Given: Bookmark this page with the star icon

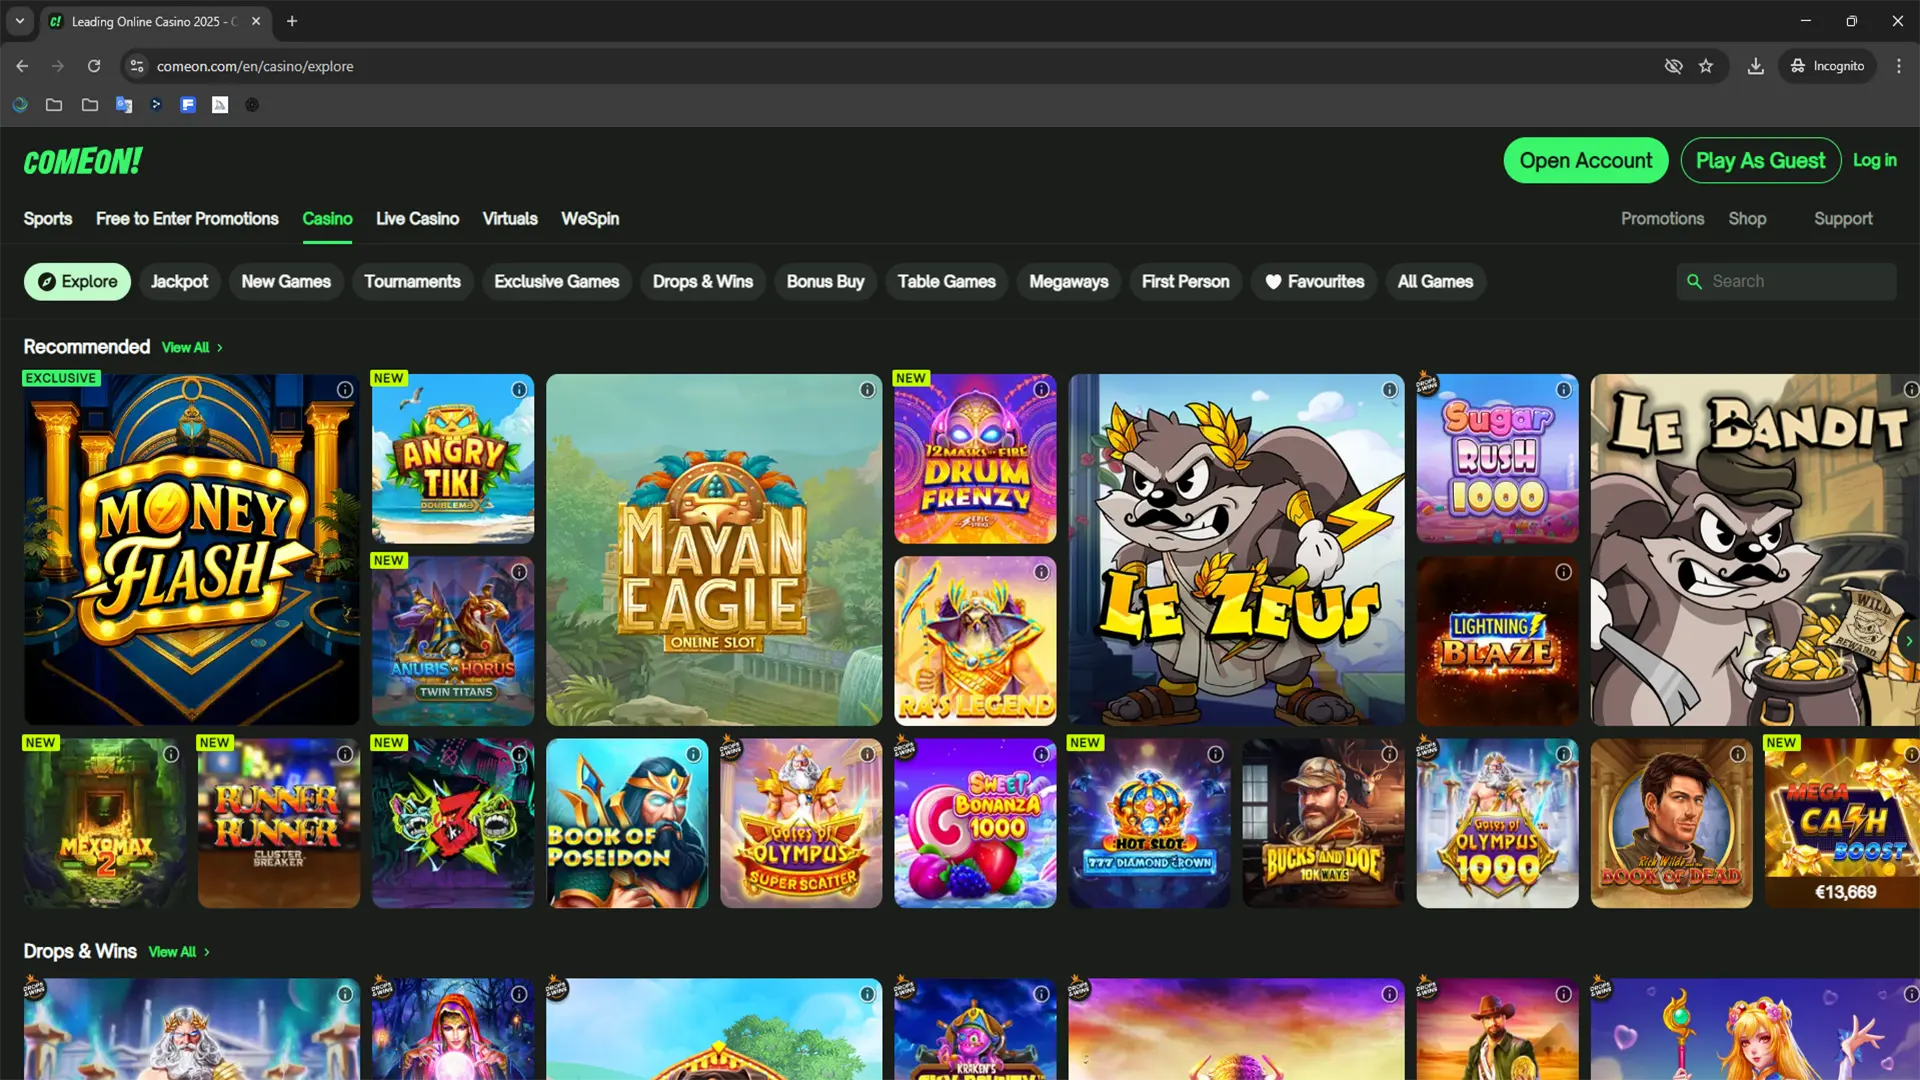Looking at the screenshot, I should click(x=1706, y=66).
